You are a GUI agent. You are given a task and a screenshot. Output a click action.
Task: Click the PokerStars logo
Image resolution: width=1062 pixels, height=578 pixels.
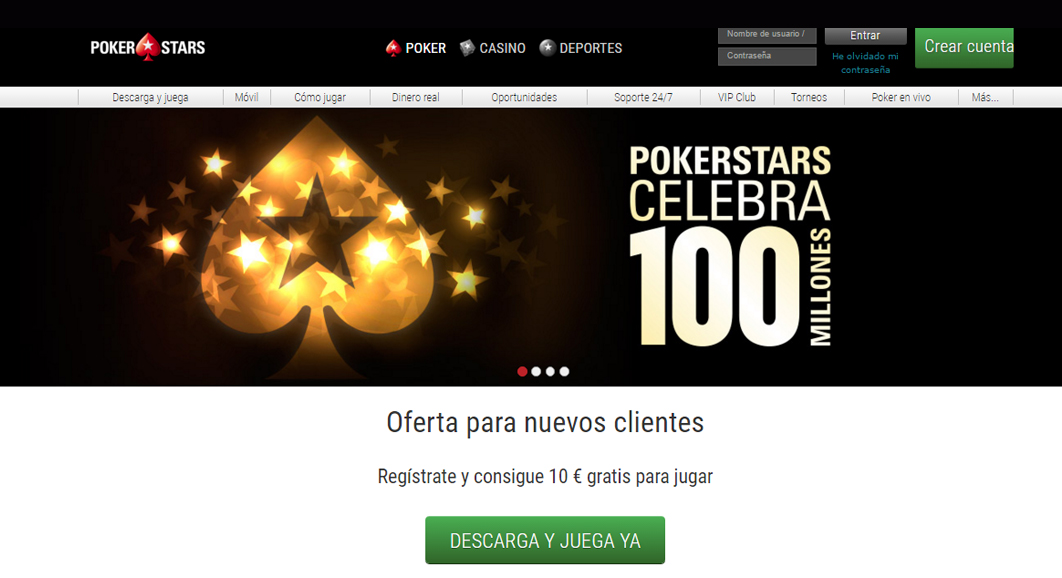148,47
